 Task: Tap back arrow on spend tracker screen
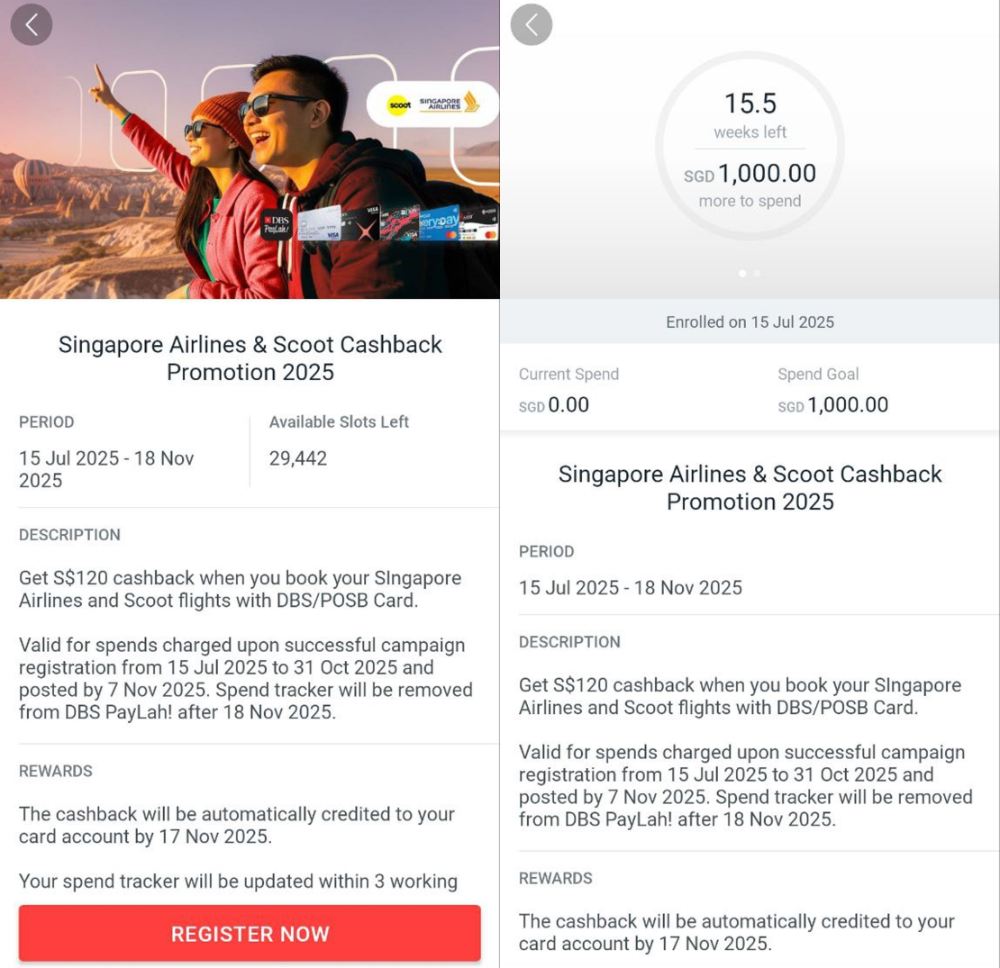pyautogui.click(x=531, y=25)
